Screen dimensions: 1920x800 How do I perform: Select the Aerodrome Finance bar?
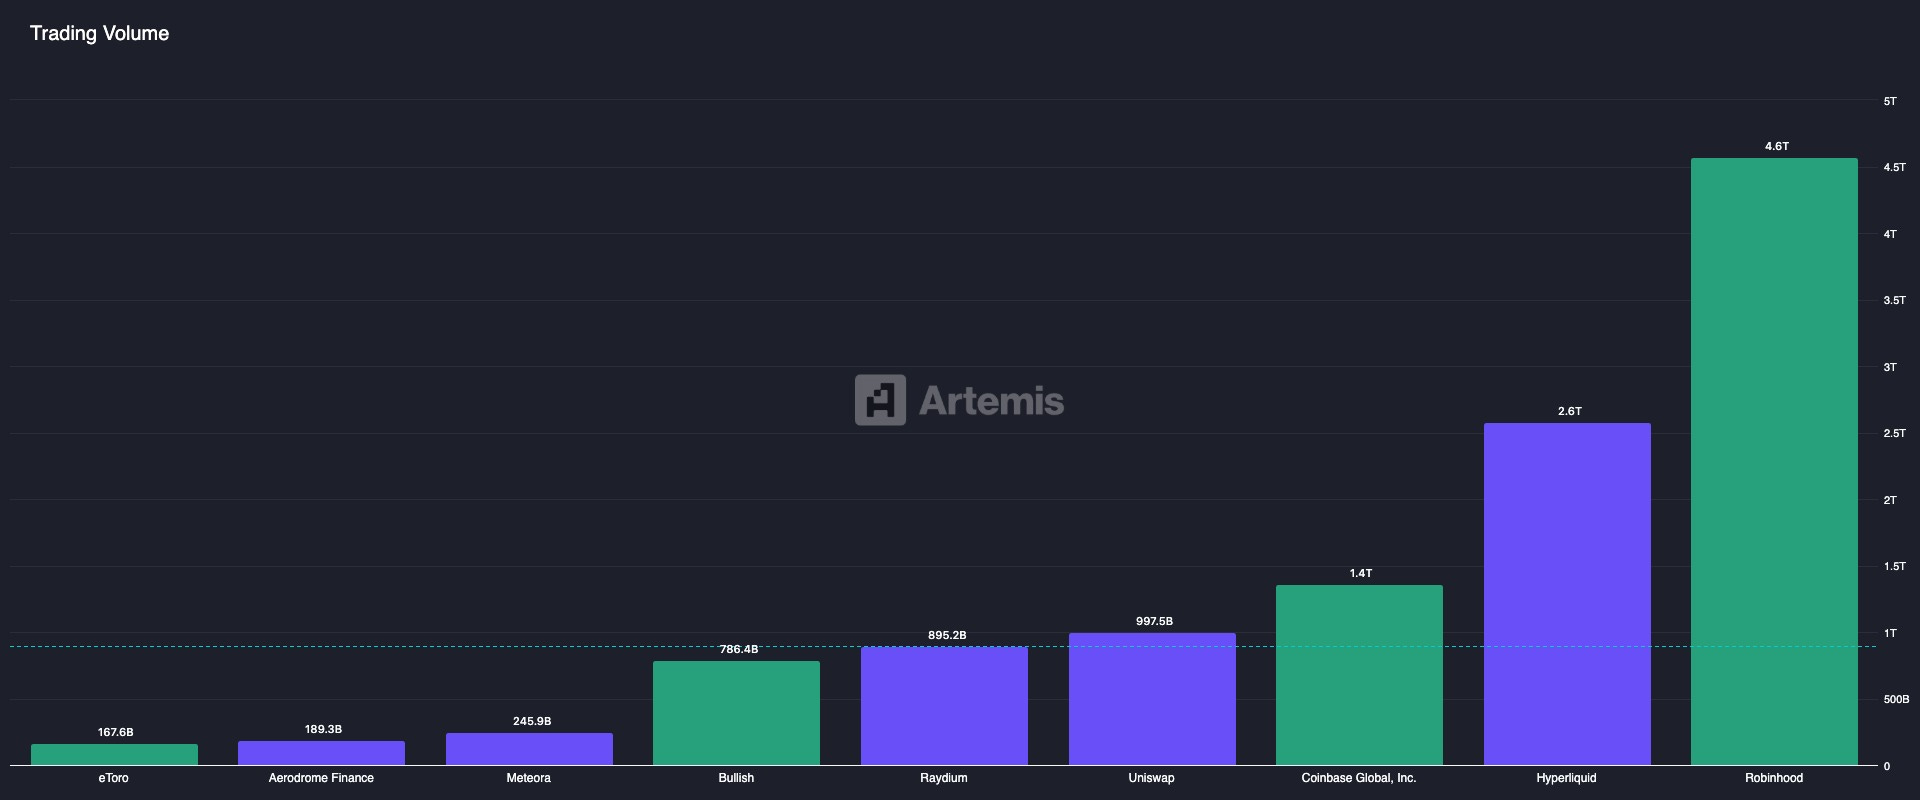tap(321, 753)
